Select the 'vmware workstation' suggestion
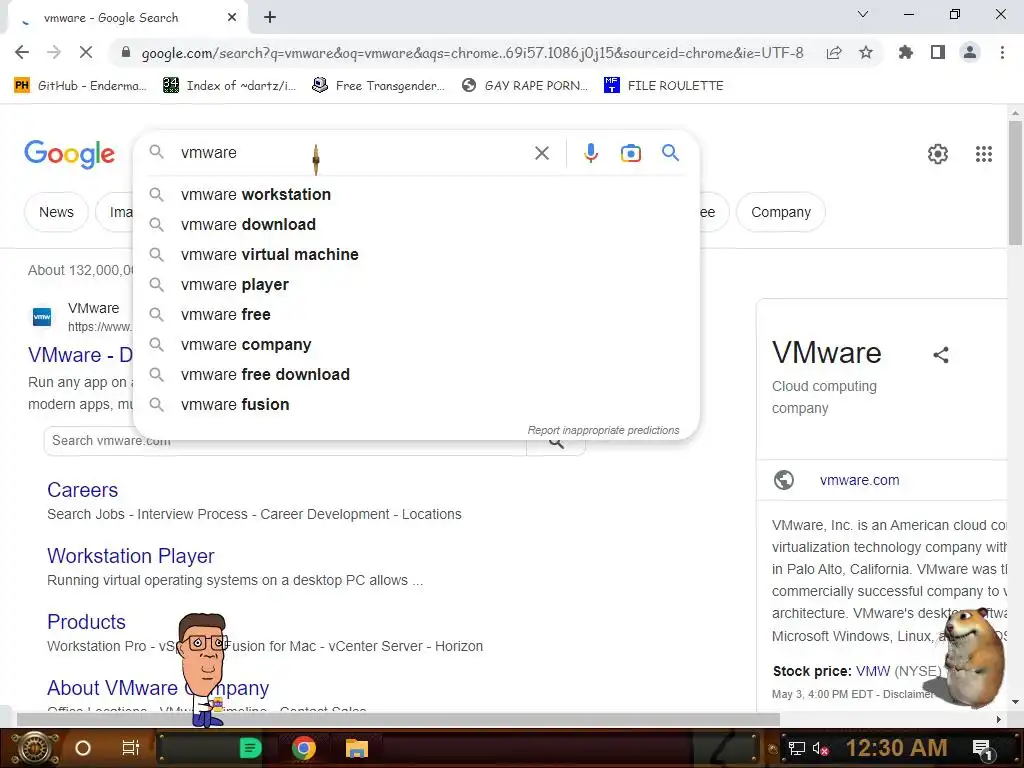Image resolution: width=1024 pixels, height=768 pixels. [x=416, y=195]
